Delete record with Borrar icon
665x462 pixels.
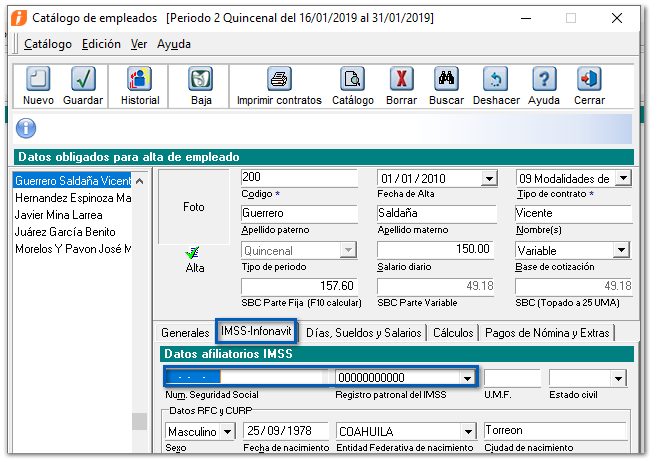(x=401, y=80)
